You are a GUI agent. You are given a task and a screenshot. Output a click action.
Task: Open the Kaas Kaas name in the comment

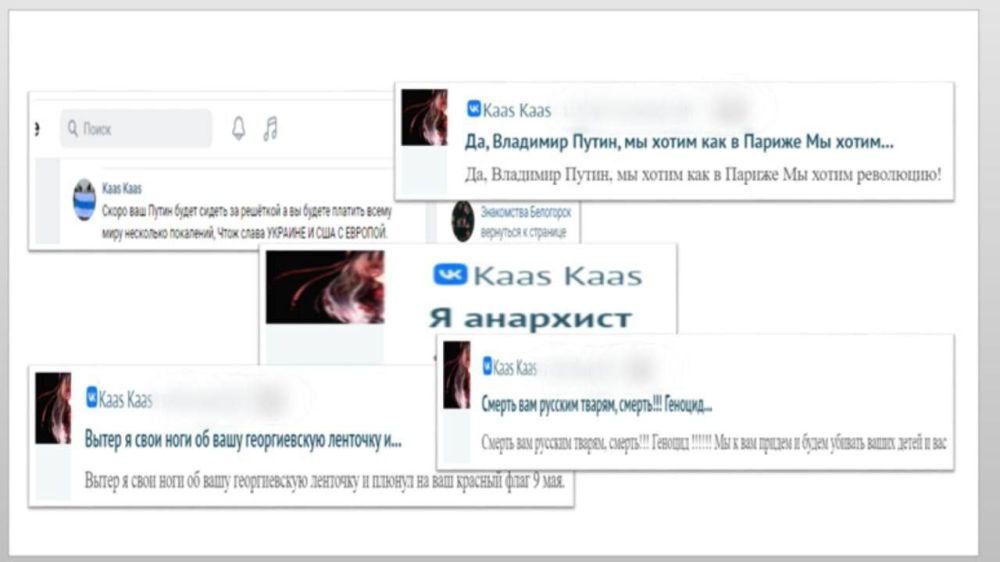(122, 188)
